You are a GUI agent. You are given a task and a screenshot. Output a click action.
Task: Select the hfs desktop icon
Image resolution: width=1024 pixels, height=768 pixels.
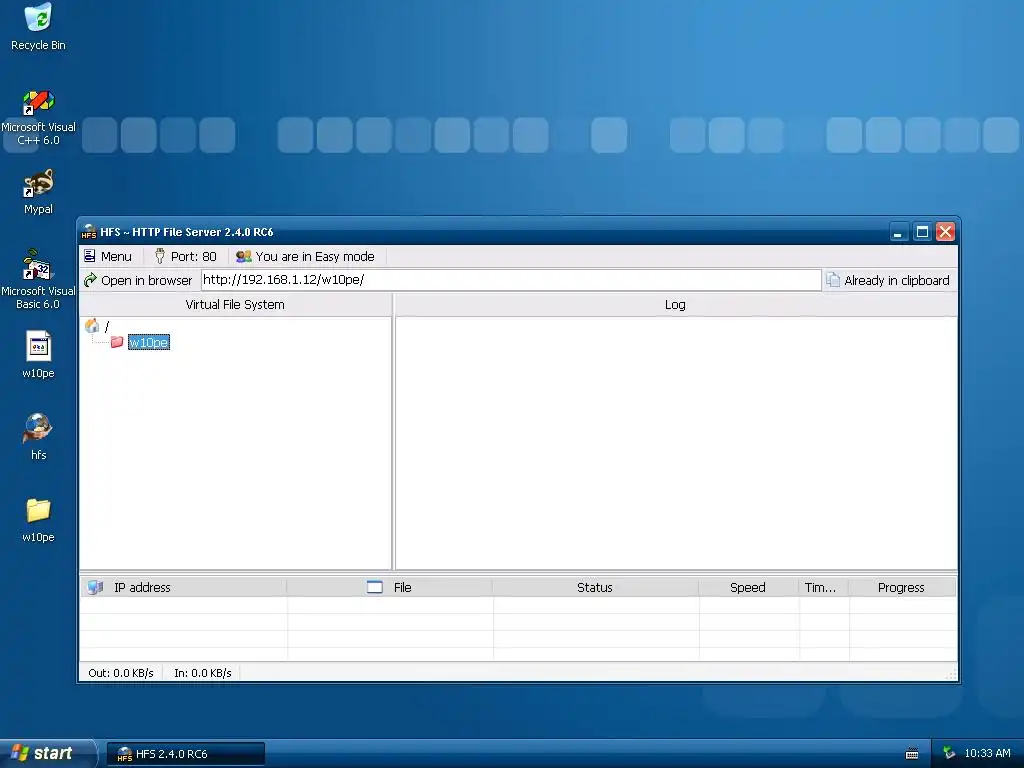(38, 437)
